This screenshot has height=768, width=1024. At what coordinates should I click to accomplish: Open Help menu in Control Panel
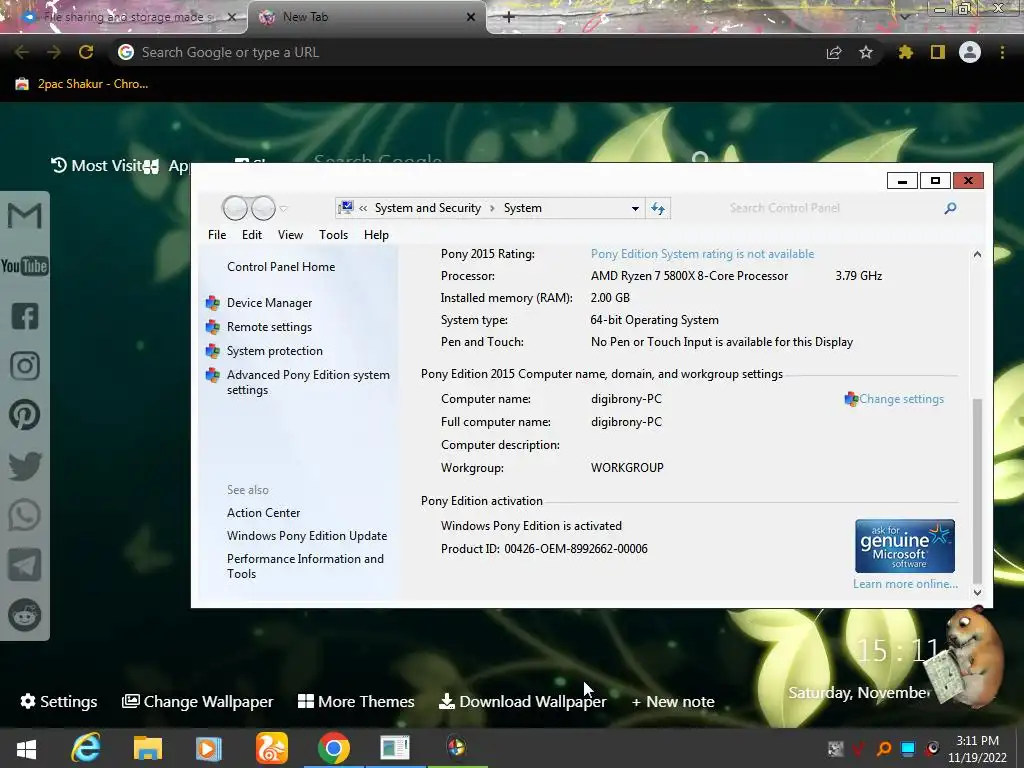coord(376,234)
